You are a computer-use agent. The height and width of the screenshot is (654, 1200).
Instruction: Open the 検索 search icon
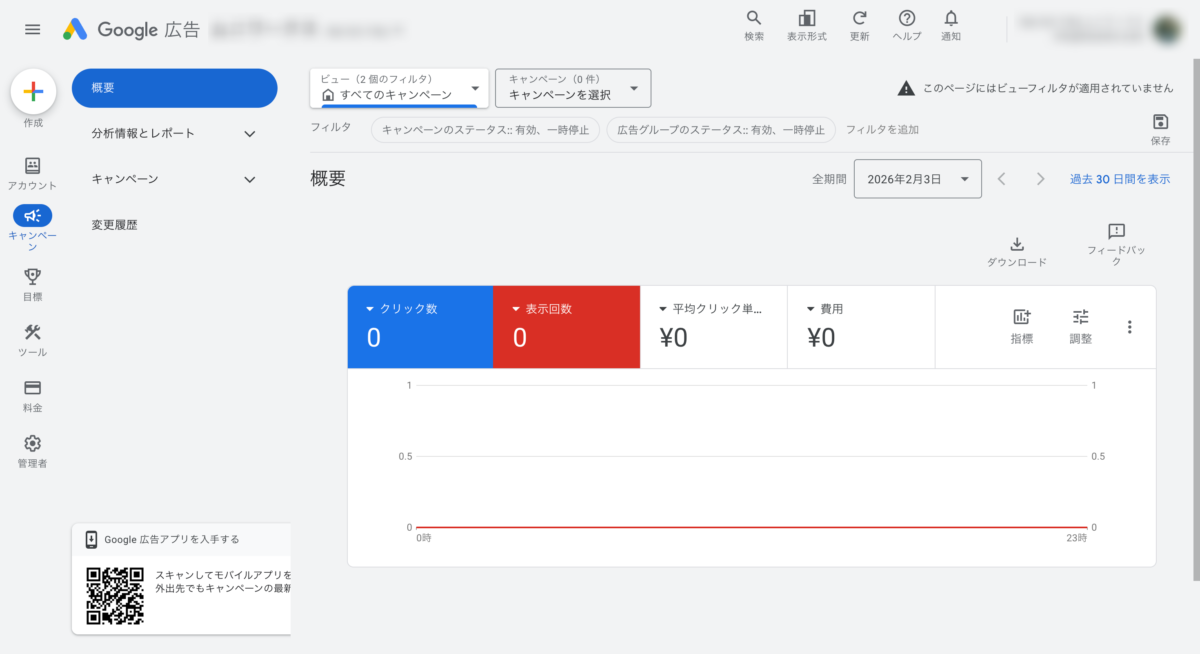(x=754, y=18)
